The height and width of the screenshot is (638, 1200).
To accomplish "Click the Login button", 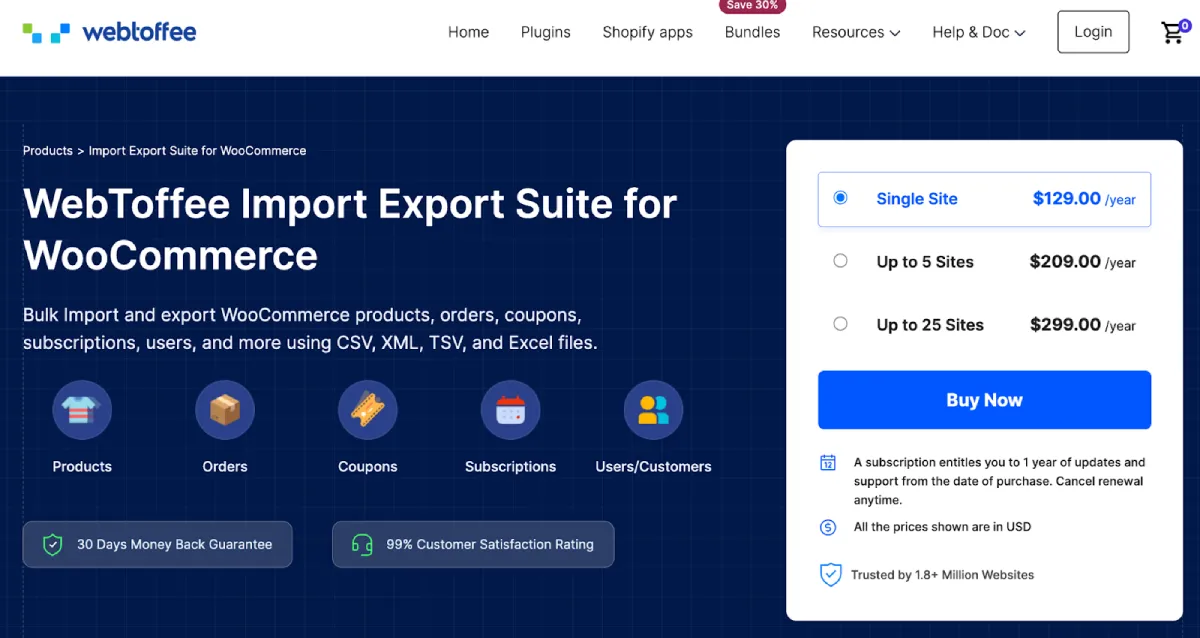I will 1093,32.
